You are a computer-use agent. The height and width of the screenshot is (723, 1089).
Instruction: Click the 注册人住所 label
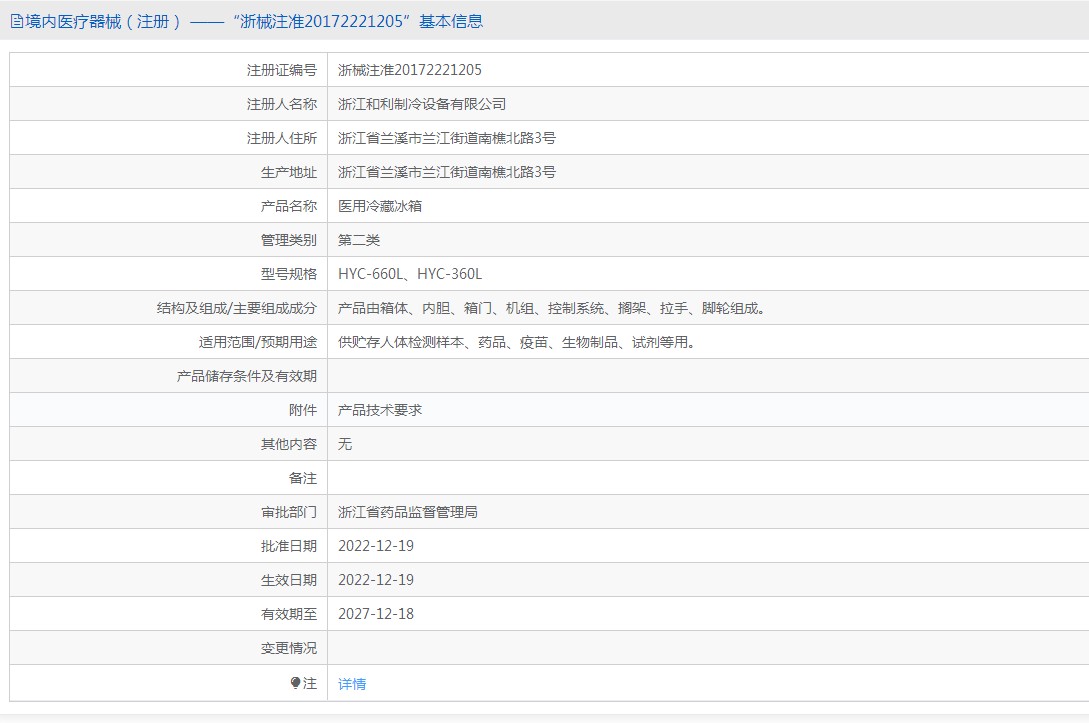(282, 138)
